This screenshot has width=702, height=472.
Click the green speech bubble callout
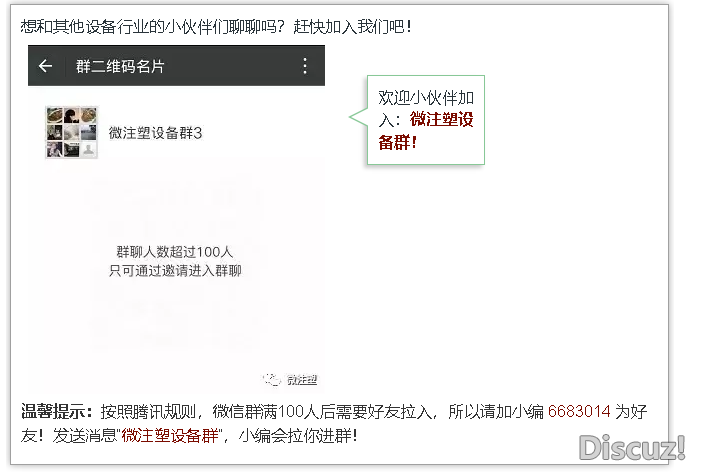point(418,120)
